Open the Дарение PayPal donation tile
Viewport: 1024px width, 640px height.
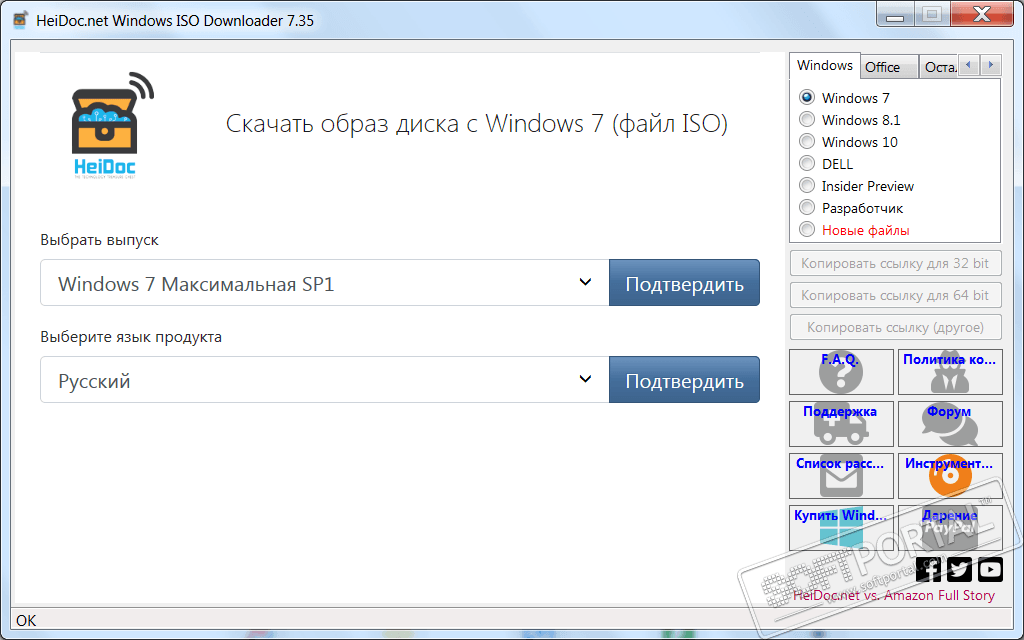[950, 528]
